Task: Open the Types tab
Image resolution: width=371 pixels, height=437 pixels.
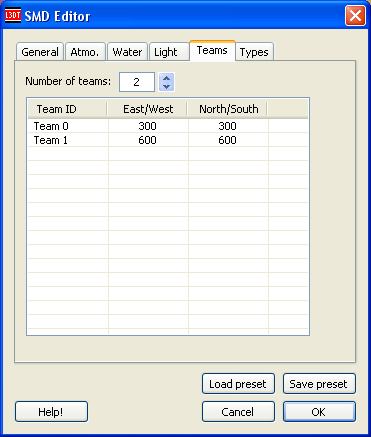Action: 254,52
